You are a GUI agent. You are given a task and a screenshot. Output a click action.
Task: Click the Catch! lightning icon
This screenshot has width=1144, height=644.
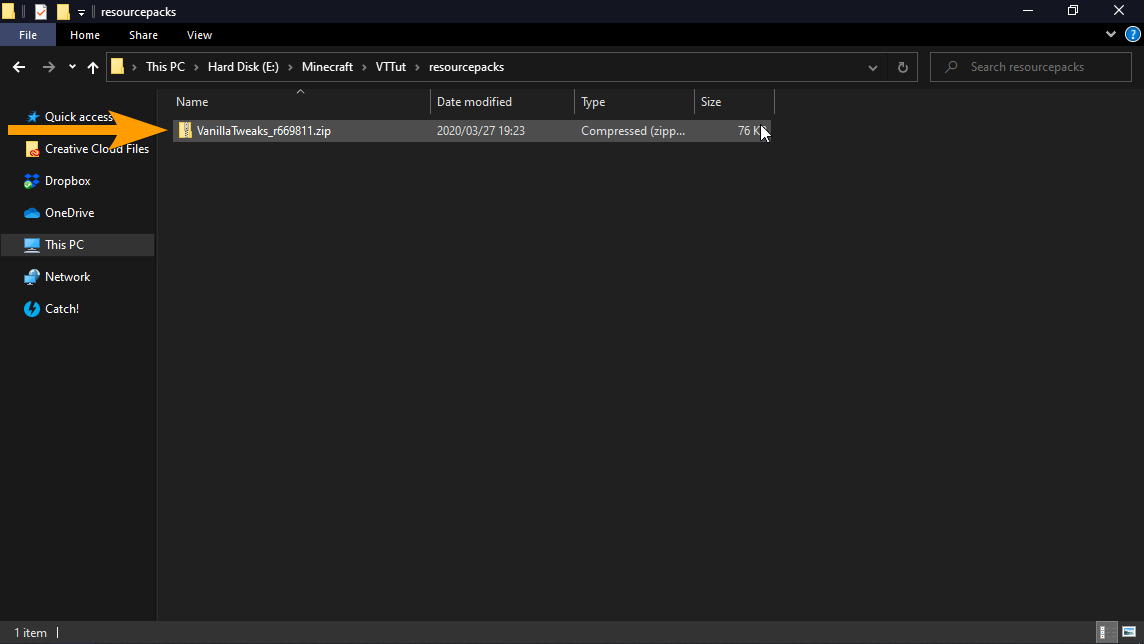31,309
